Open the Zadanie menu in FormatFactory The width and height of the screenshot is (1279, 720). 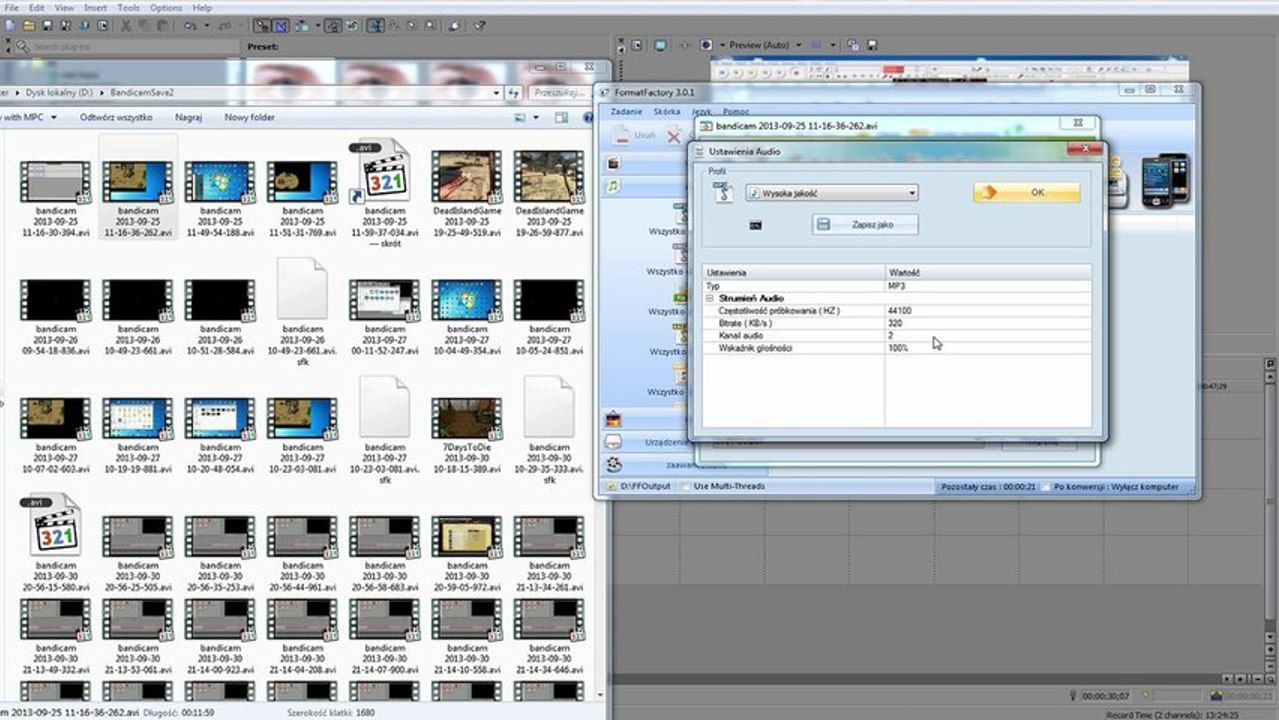[x=626, y=112]
